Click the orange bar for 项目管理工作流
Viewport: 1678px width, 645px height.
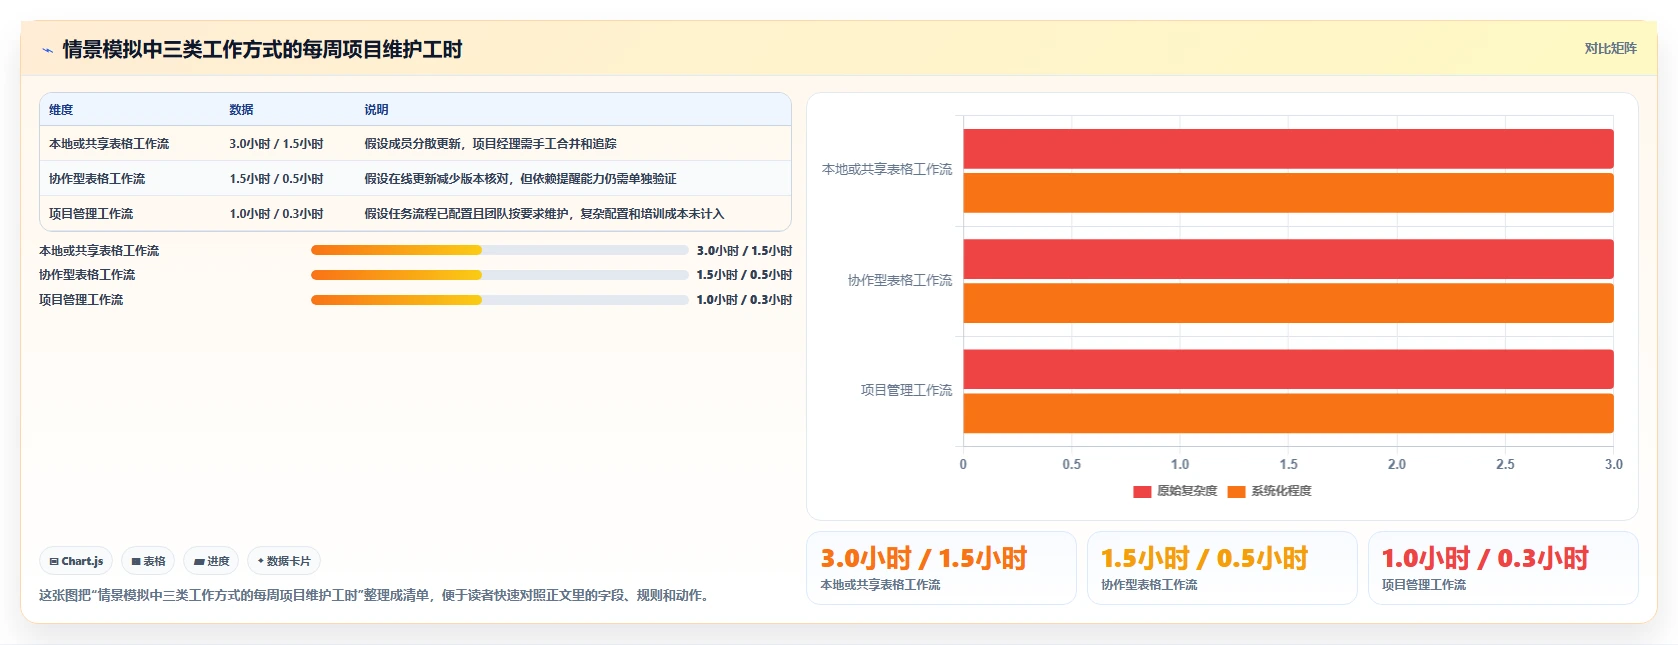1288,413
